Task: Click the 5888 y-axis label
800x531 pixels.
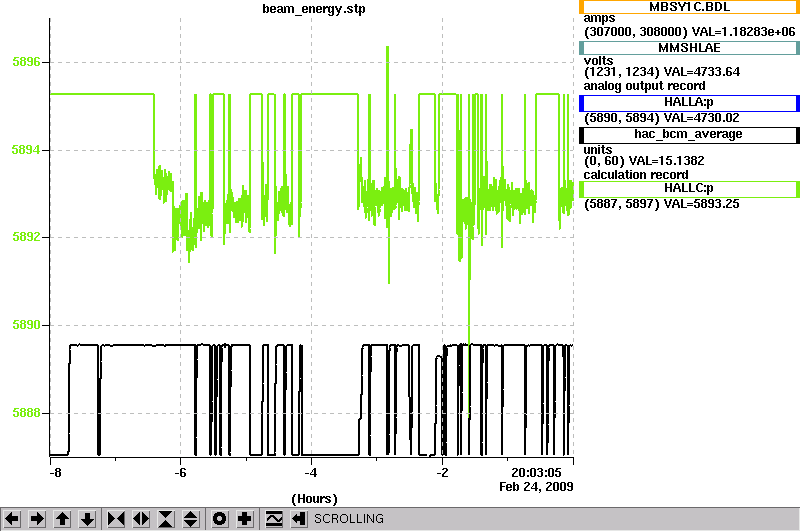Action: point(26,413)
